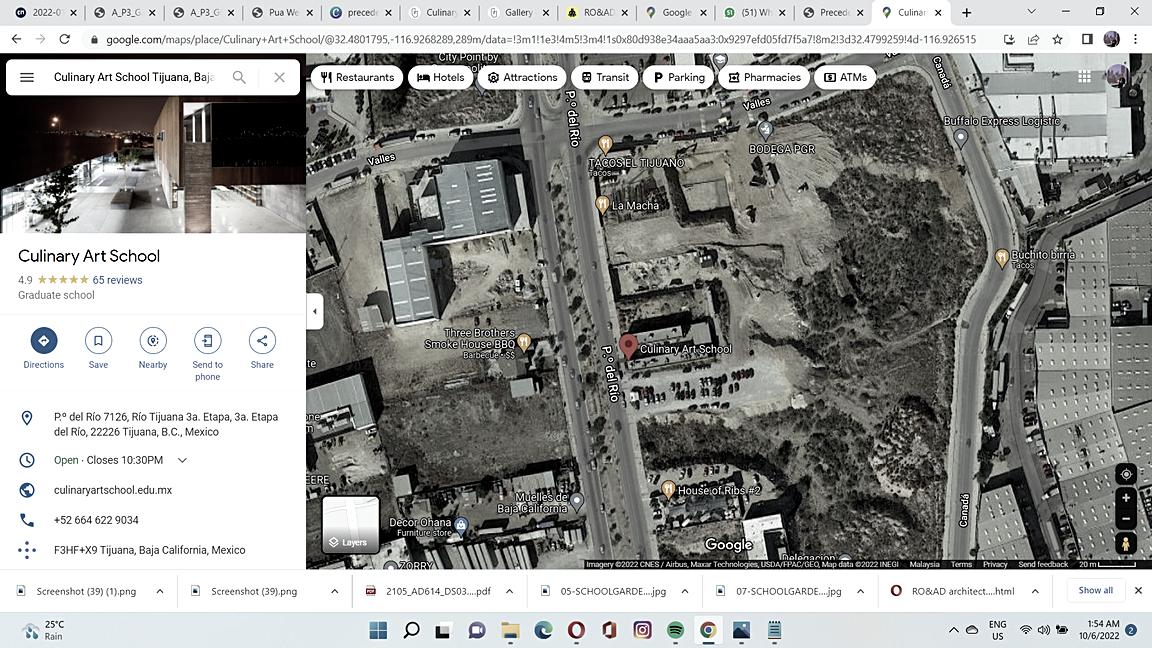Filter map by Pharmacies

point(762,77)
